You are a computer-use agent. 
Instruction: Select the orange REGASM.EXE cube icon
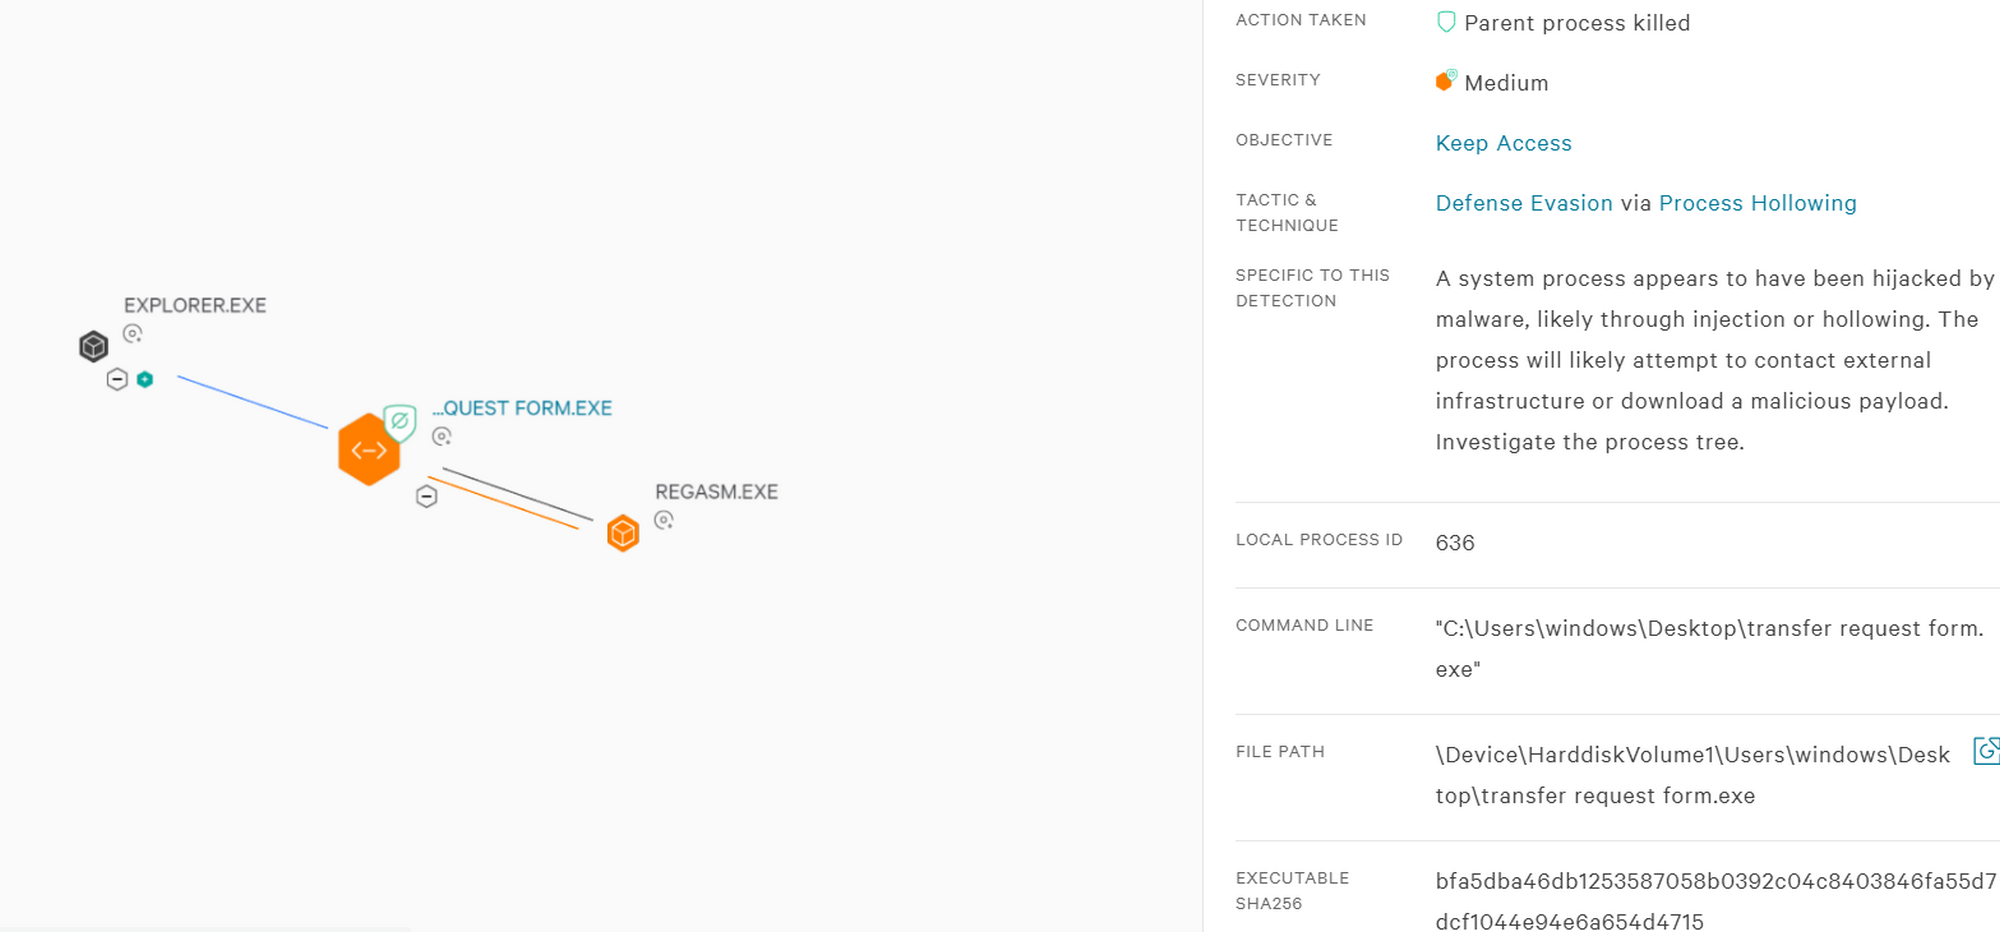[x=622, y=533]
